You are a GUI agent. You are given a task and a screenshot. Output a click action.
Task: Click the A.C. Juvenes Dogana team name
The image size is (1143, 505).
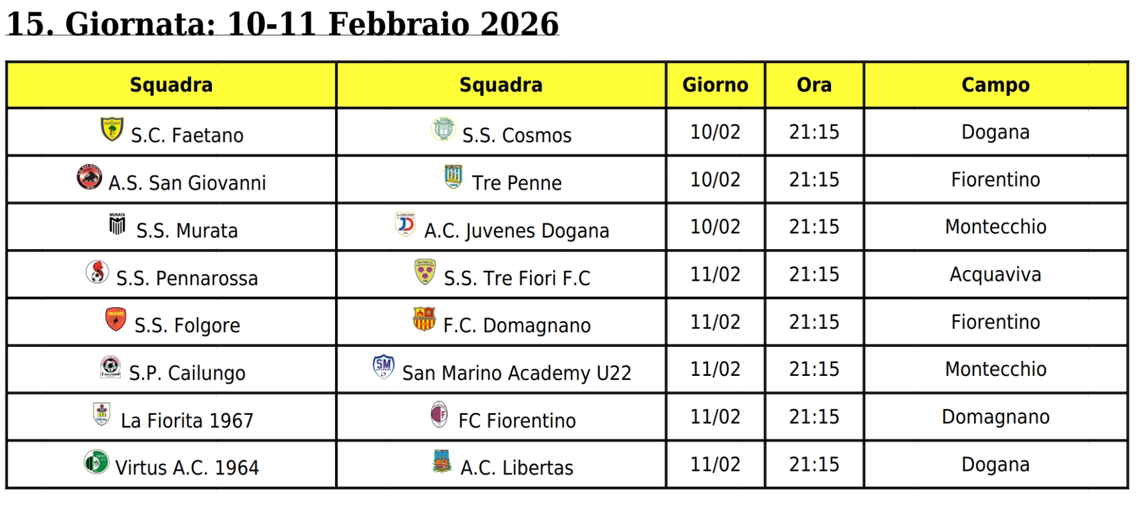click(516, 231)
